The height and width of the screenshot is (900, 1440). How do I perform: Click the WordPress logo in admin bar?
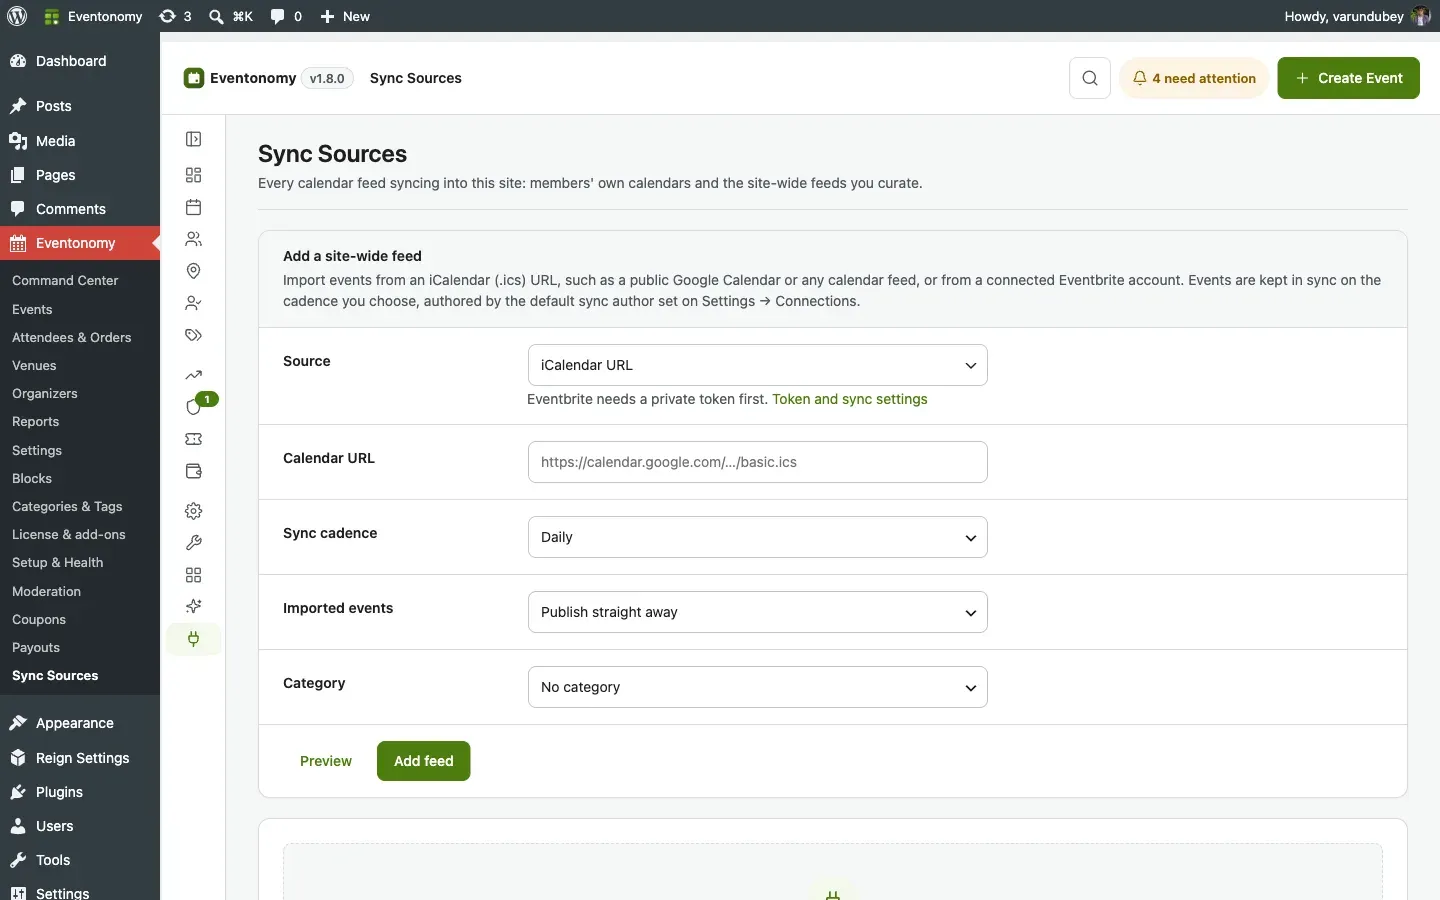point(17,16)
